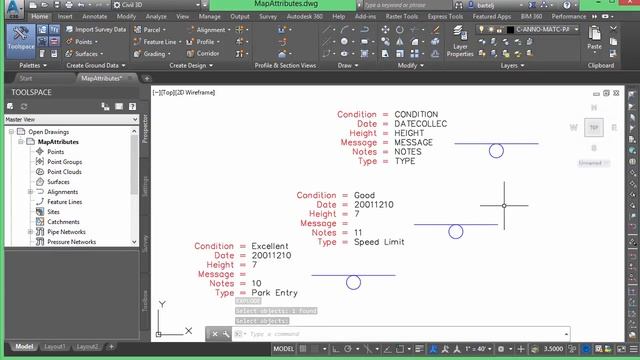
Task: Open the 1" = 40' annotation scale dropdown
Action: coord(478,349)
